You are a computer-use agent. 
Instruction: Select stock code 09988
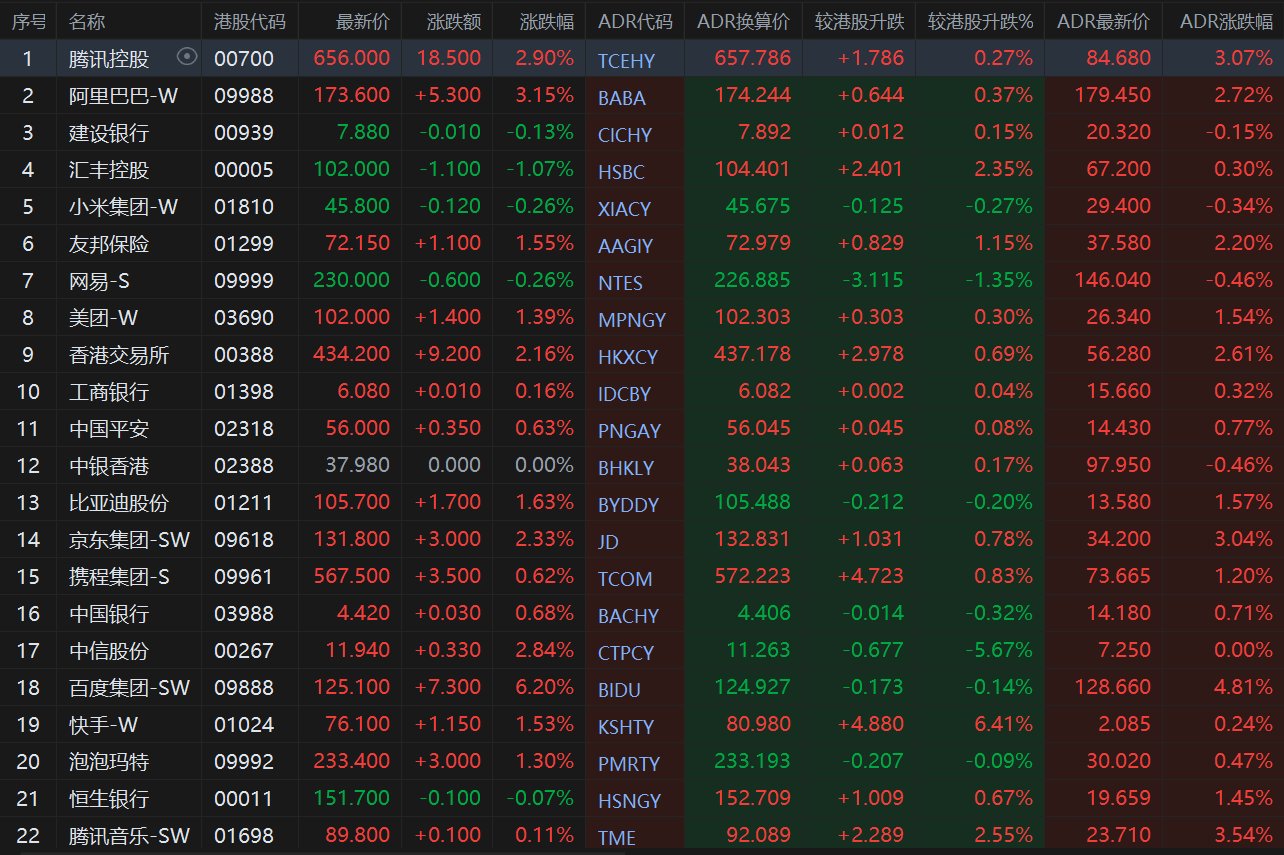coord(244,96)
